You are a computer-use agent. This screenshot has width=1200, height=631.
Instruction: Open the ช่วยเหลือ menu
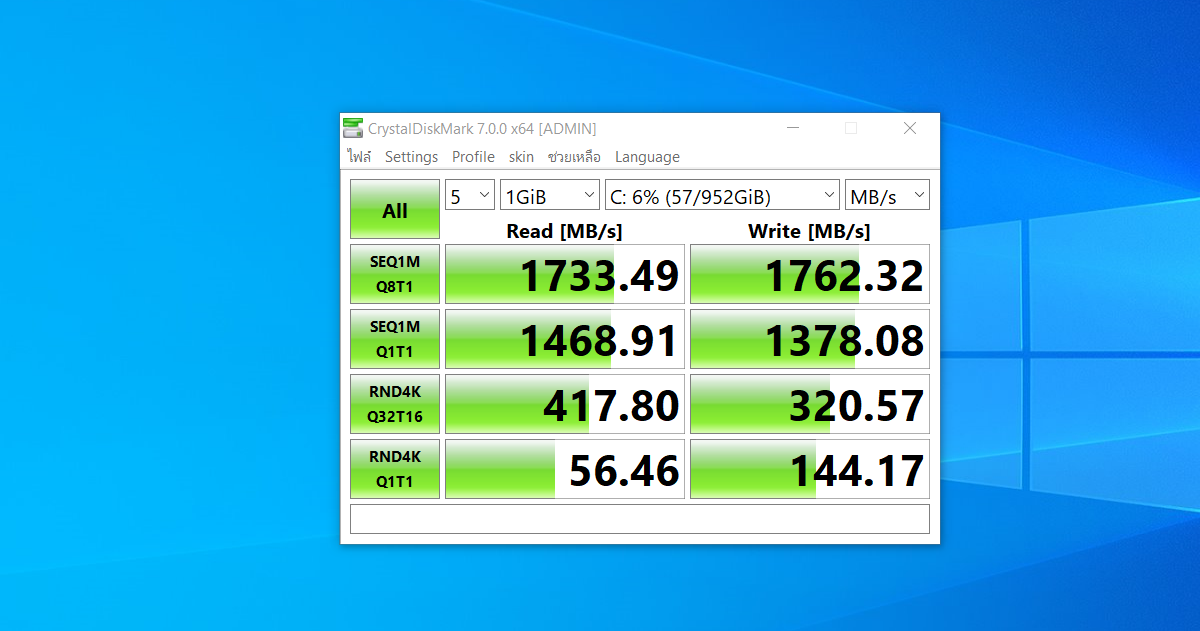[x=574, y=157]
